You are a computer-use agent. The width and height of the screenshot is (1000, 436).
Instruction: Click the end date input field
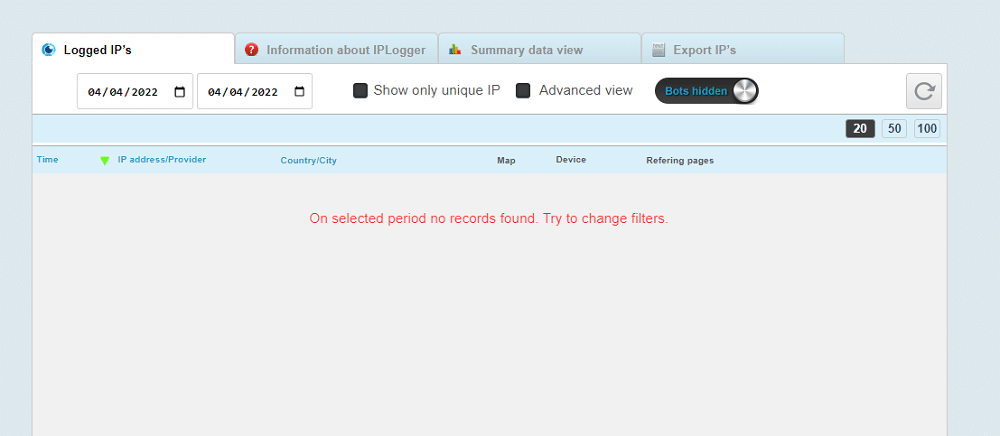tap(254, 91)
